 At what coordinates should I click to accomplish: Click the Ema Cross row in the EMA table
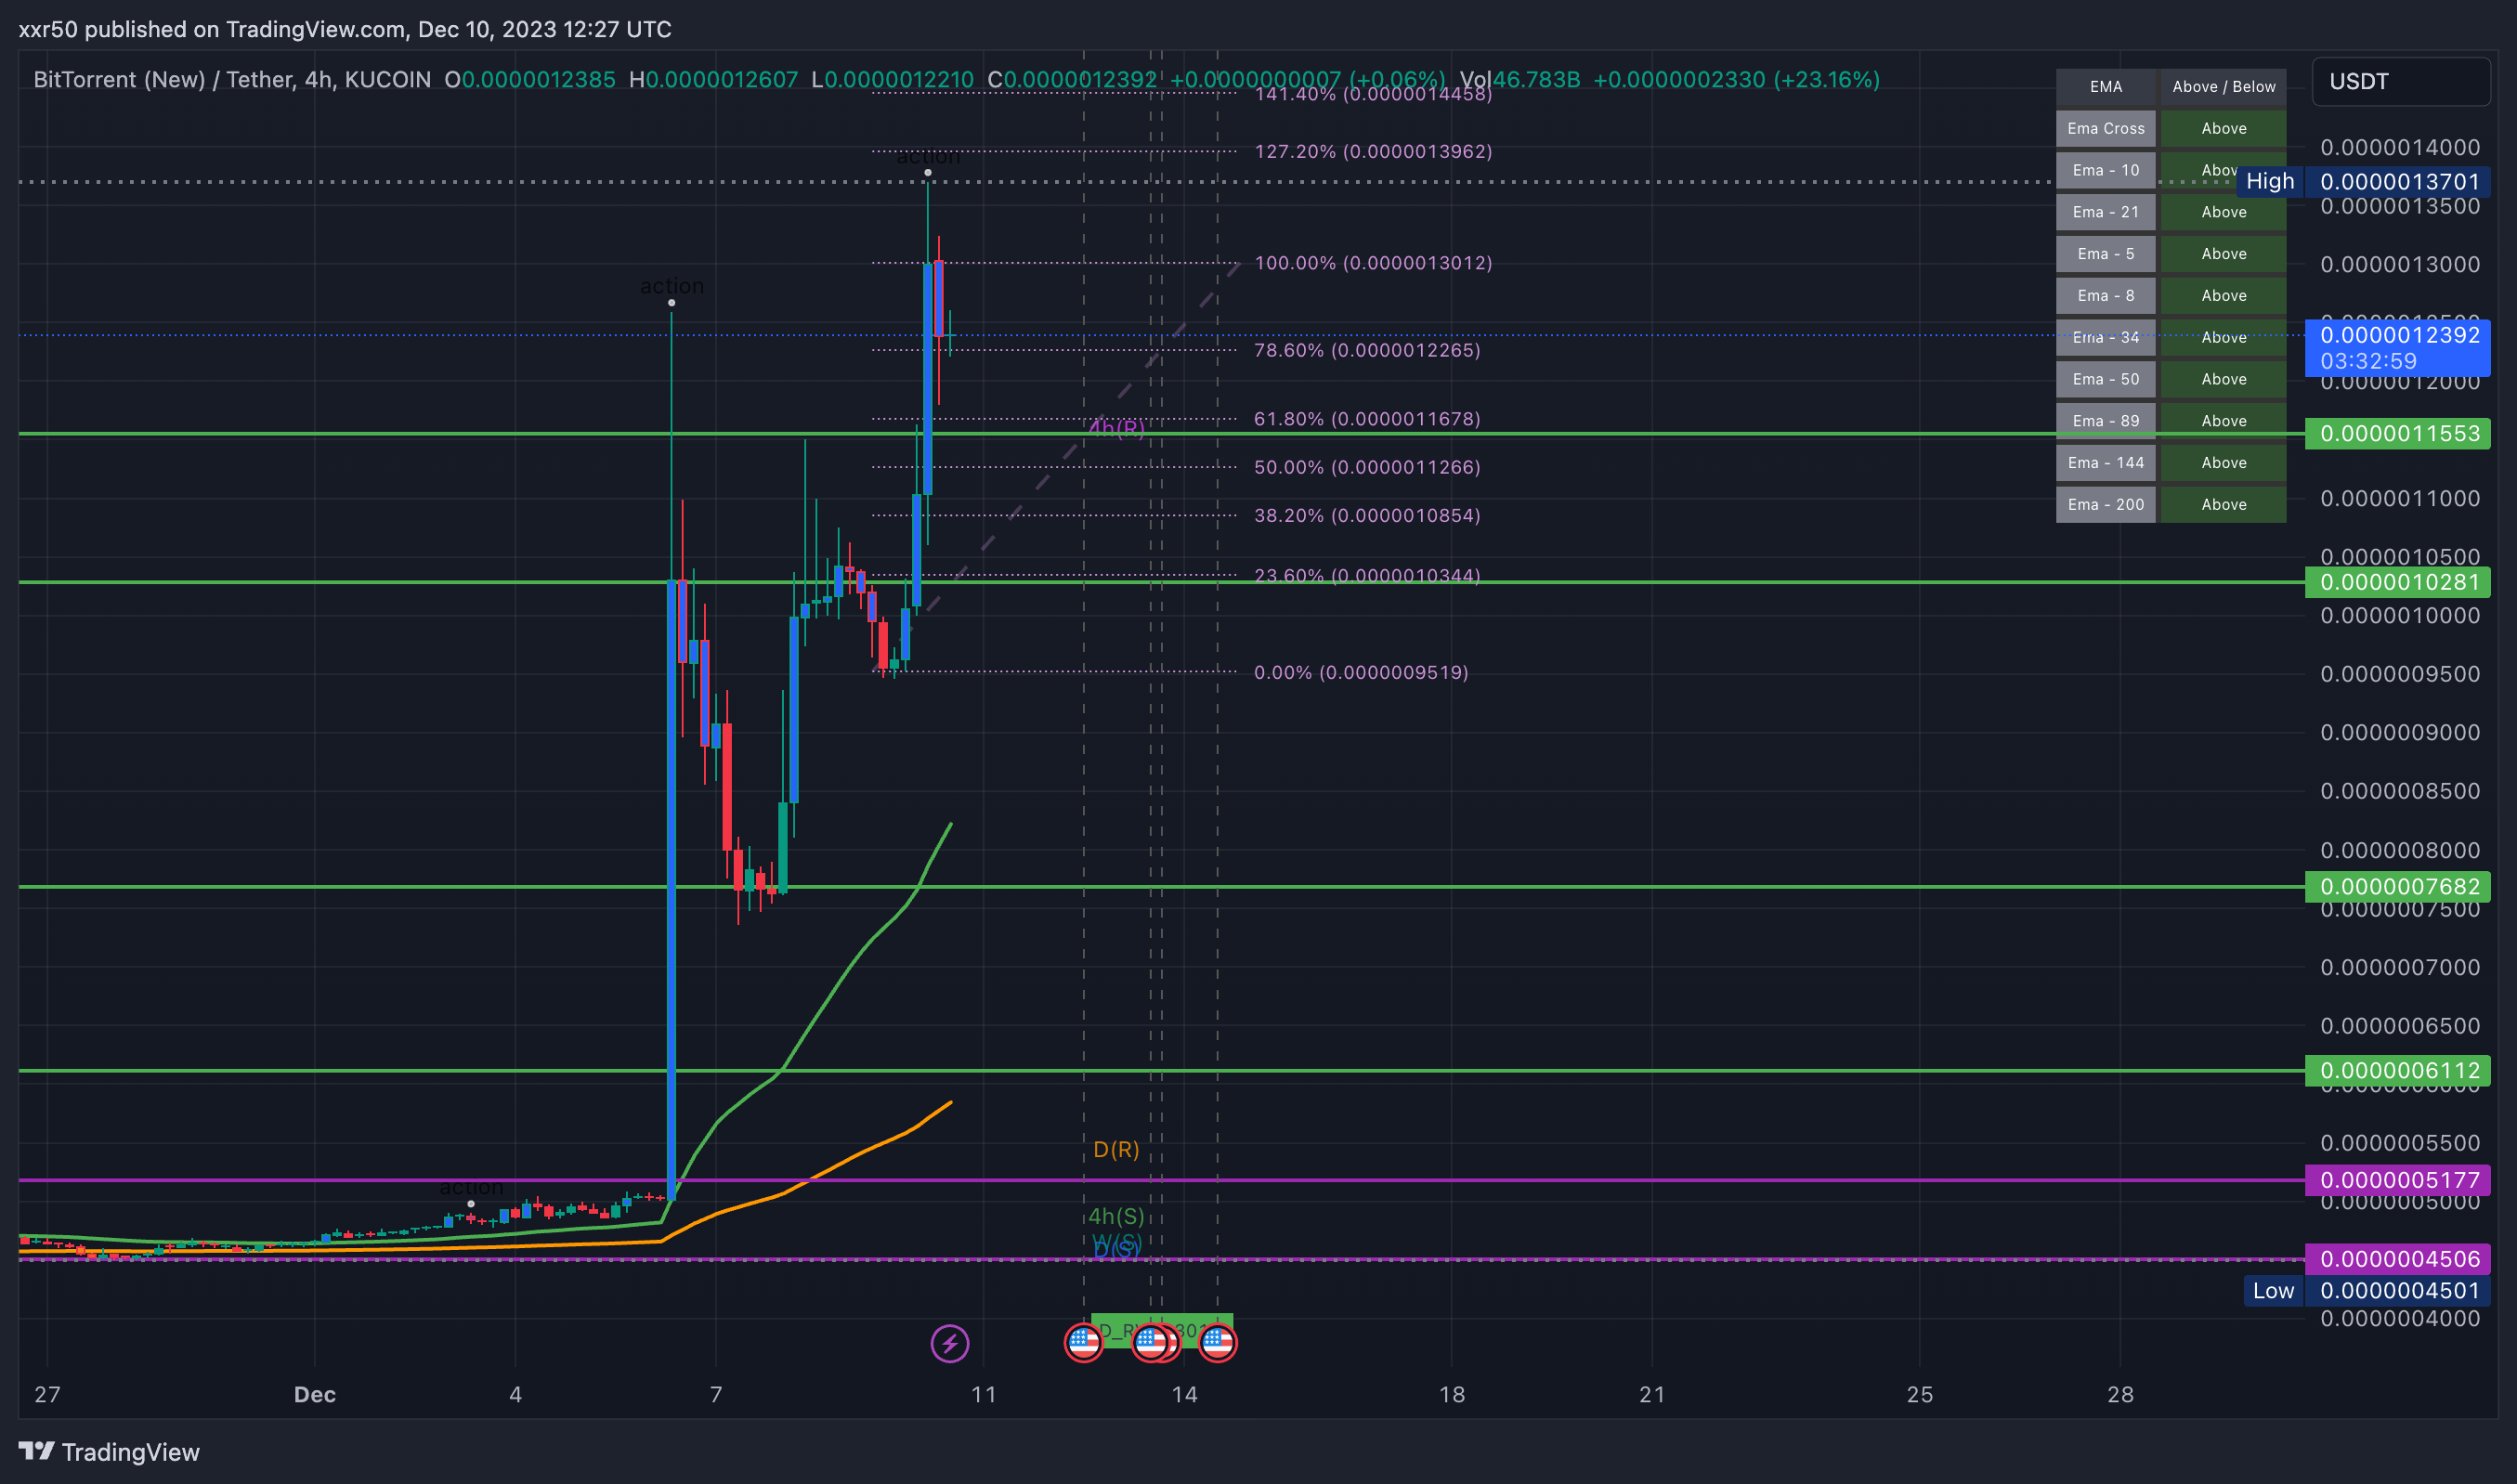[x=2170, y=129]
